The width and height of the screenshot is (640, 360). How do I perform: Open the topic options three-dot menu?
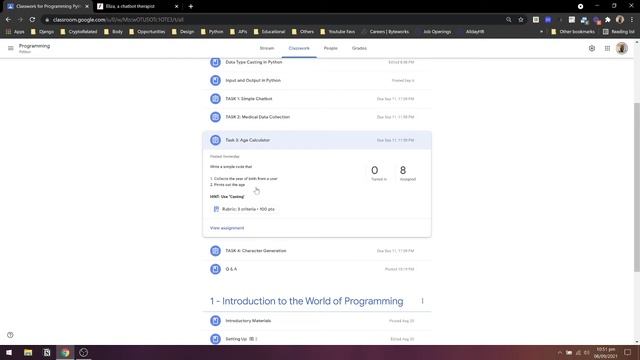coord(422,301)
